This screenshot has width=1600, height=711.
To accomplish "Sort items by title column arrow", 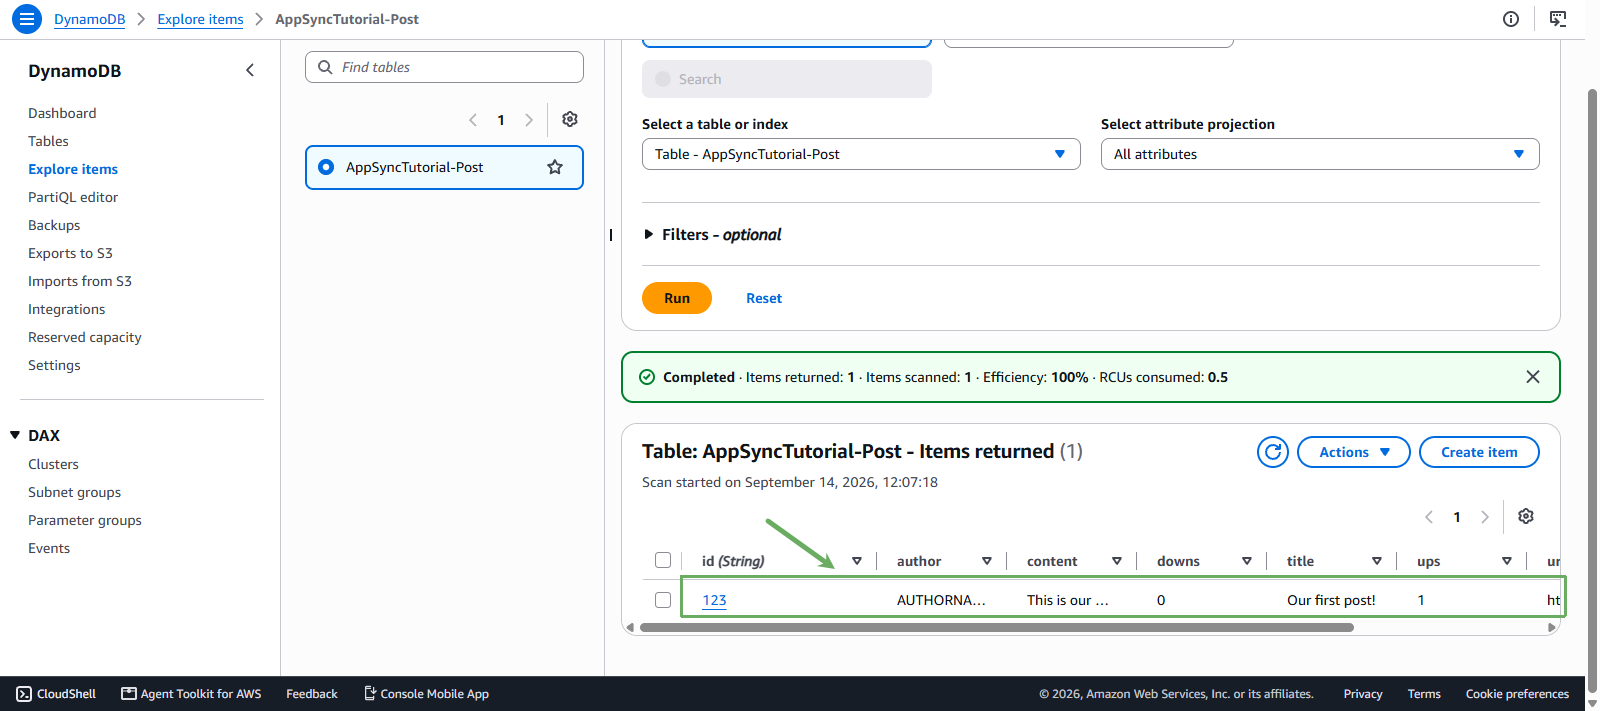I will tap(1377, 561).
